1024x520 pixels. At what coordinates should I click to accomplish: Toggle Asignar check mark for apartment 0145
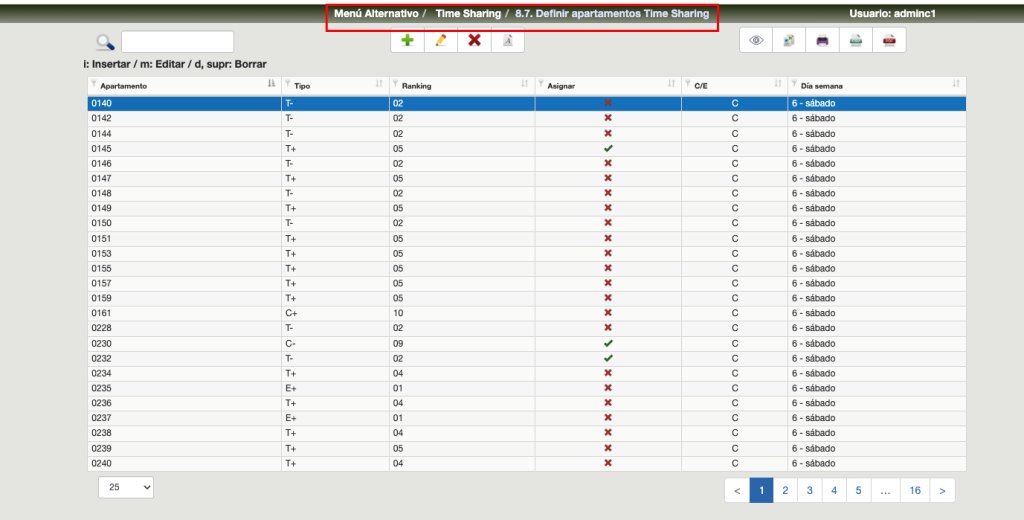point(608,148)
